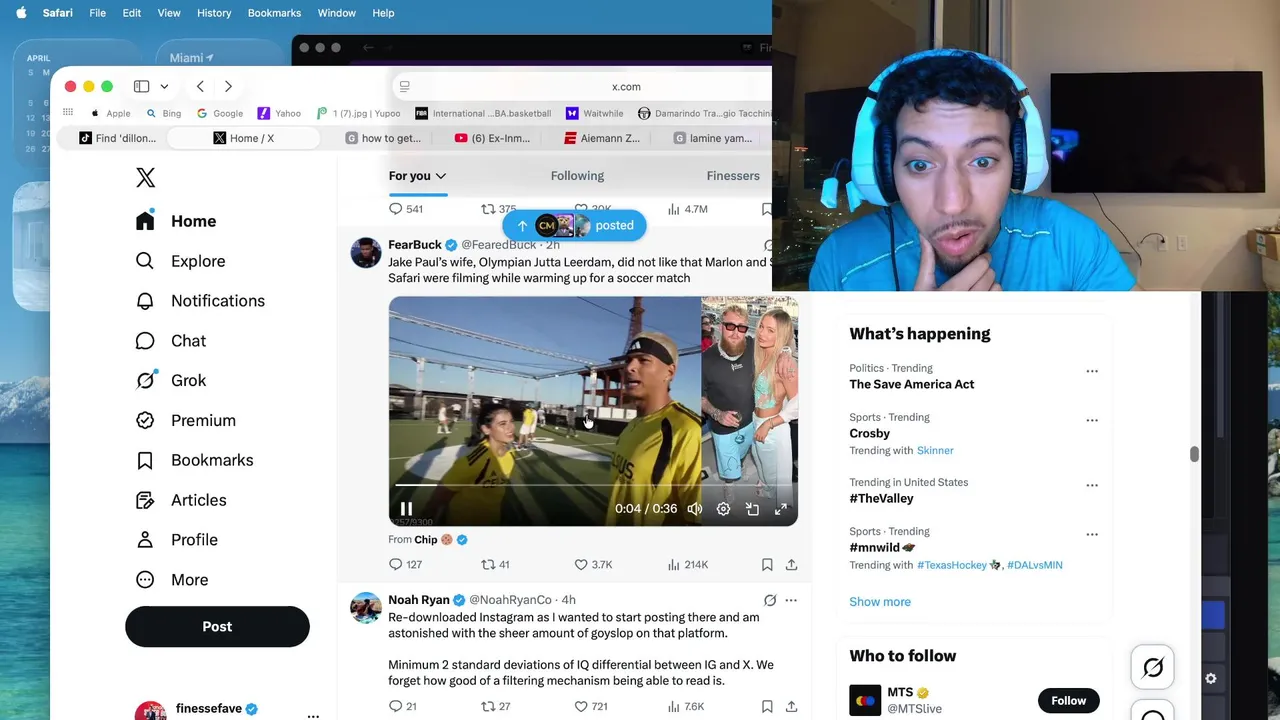The height and width of the screenshot is (720, 1280).
Task: Enter video fullscreen mode
Action: tap(781, 509)
